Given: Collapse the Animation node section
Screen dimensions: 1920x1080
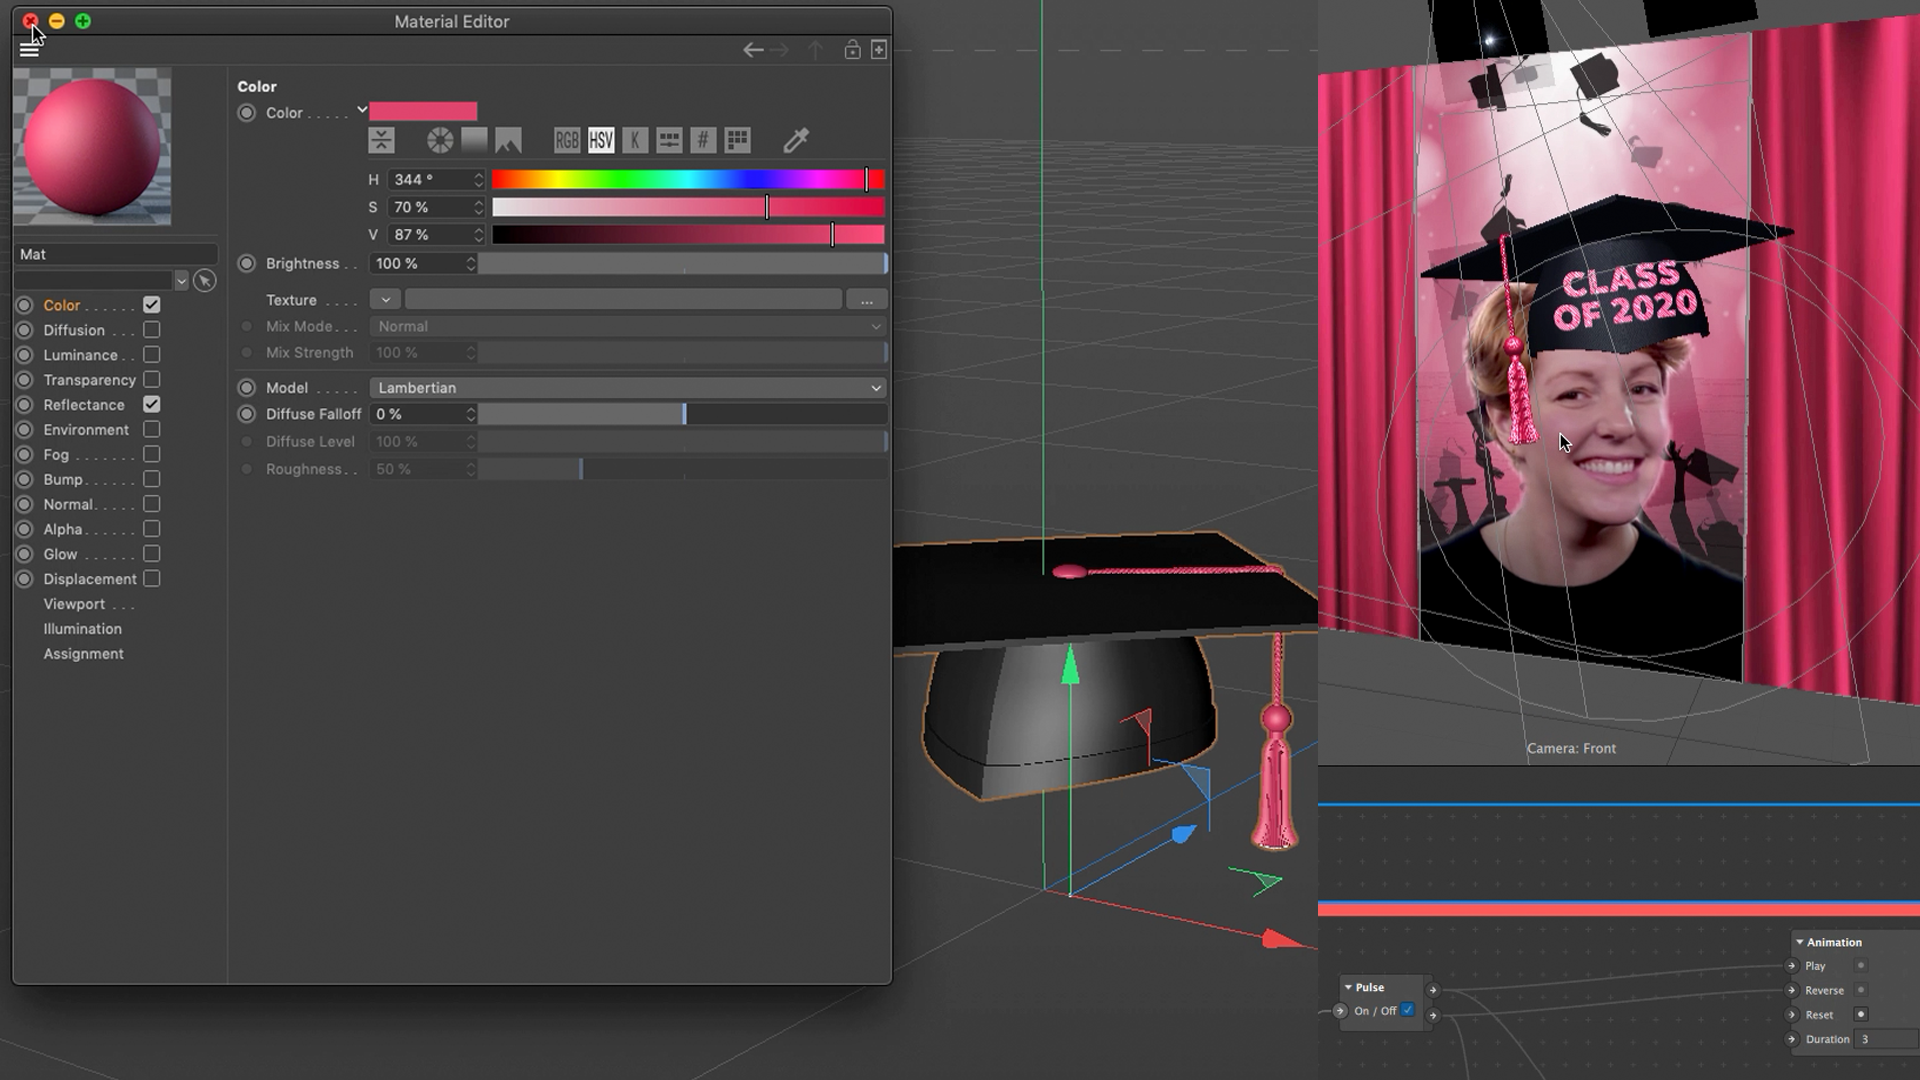Looking at the screenshot, I should pos(1800,942).
